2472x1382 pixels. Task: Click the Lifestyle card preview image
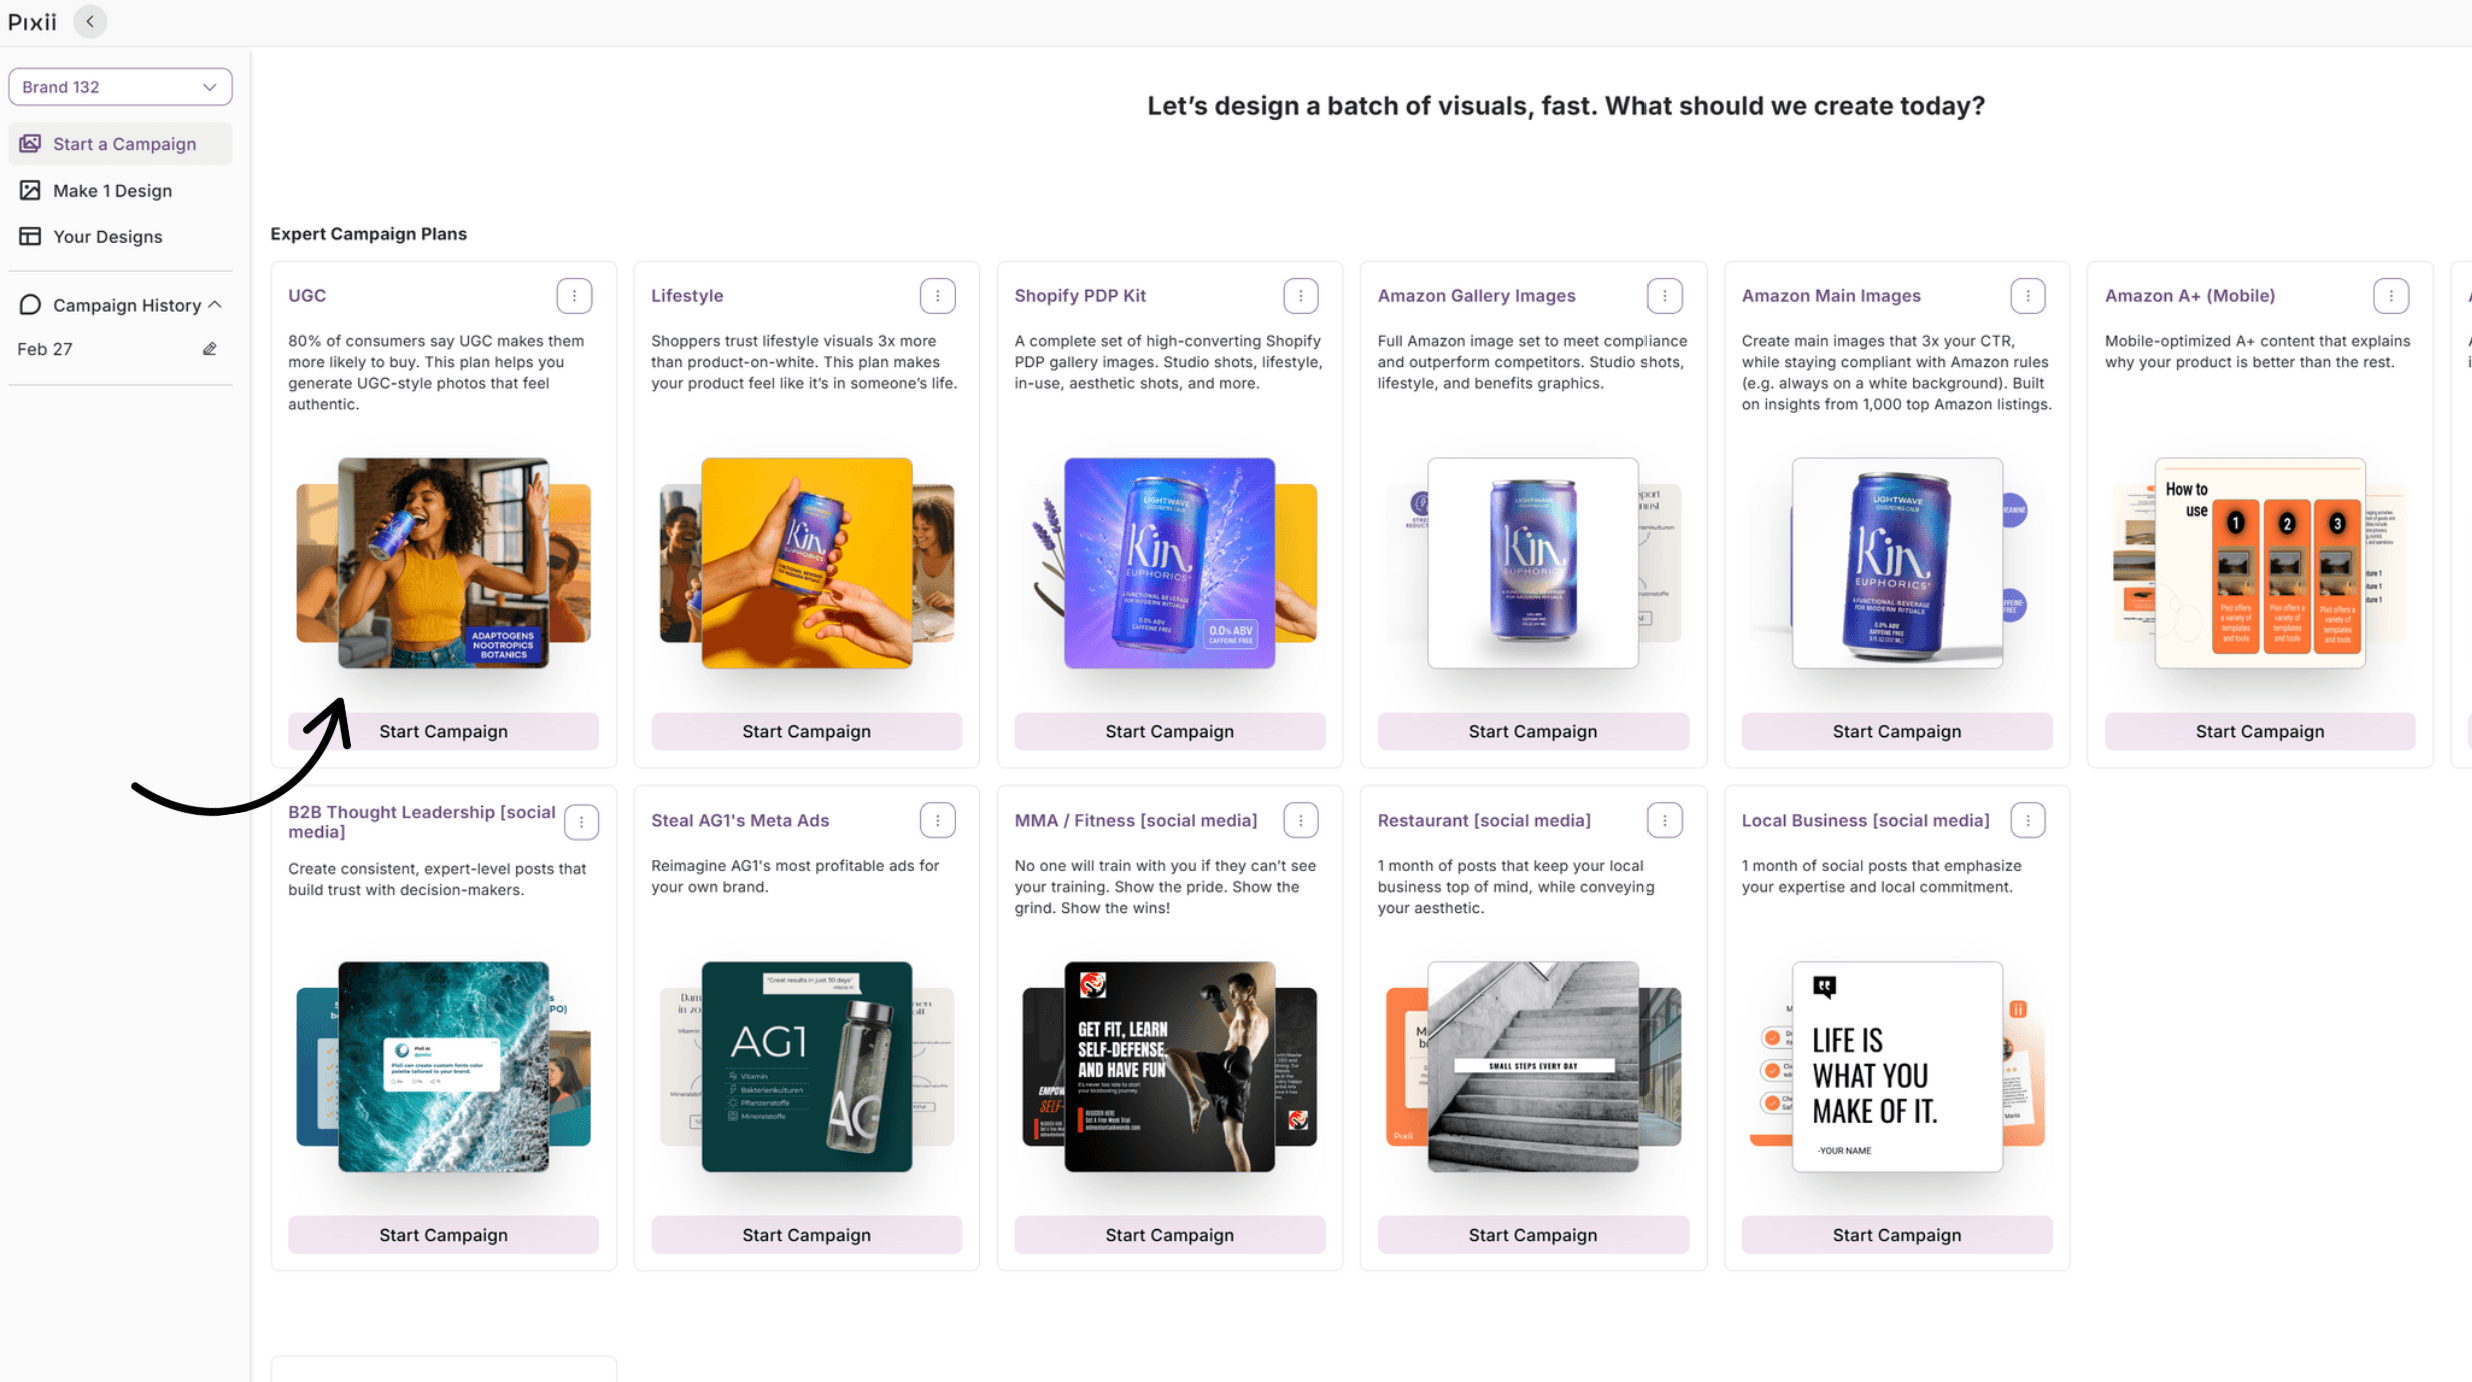point(806,563)
